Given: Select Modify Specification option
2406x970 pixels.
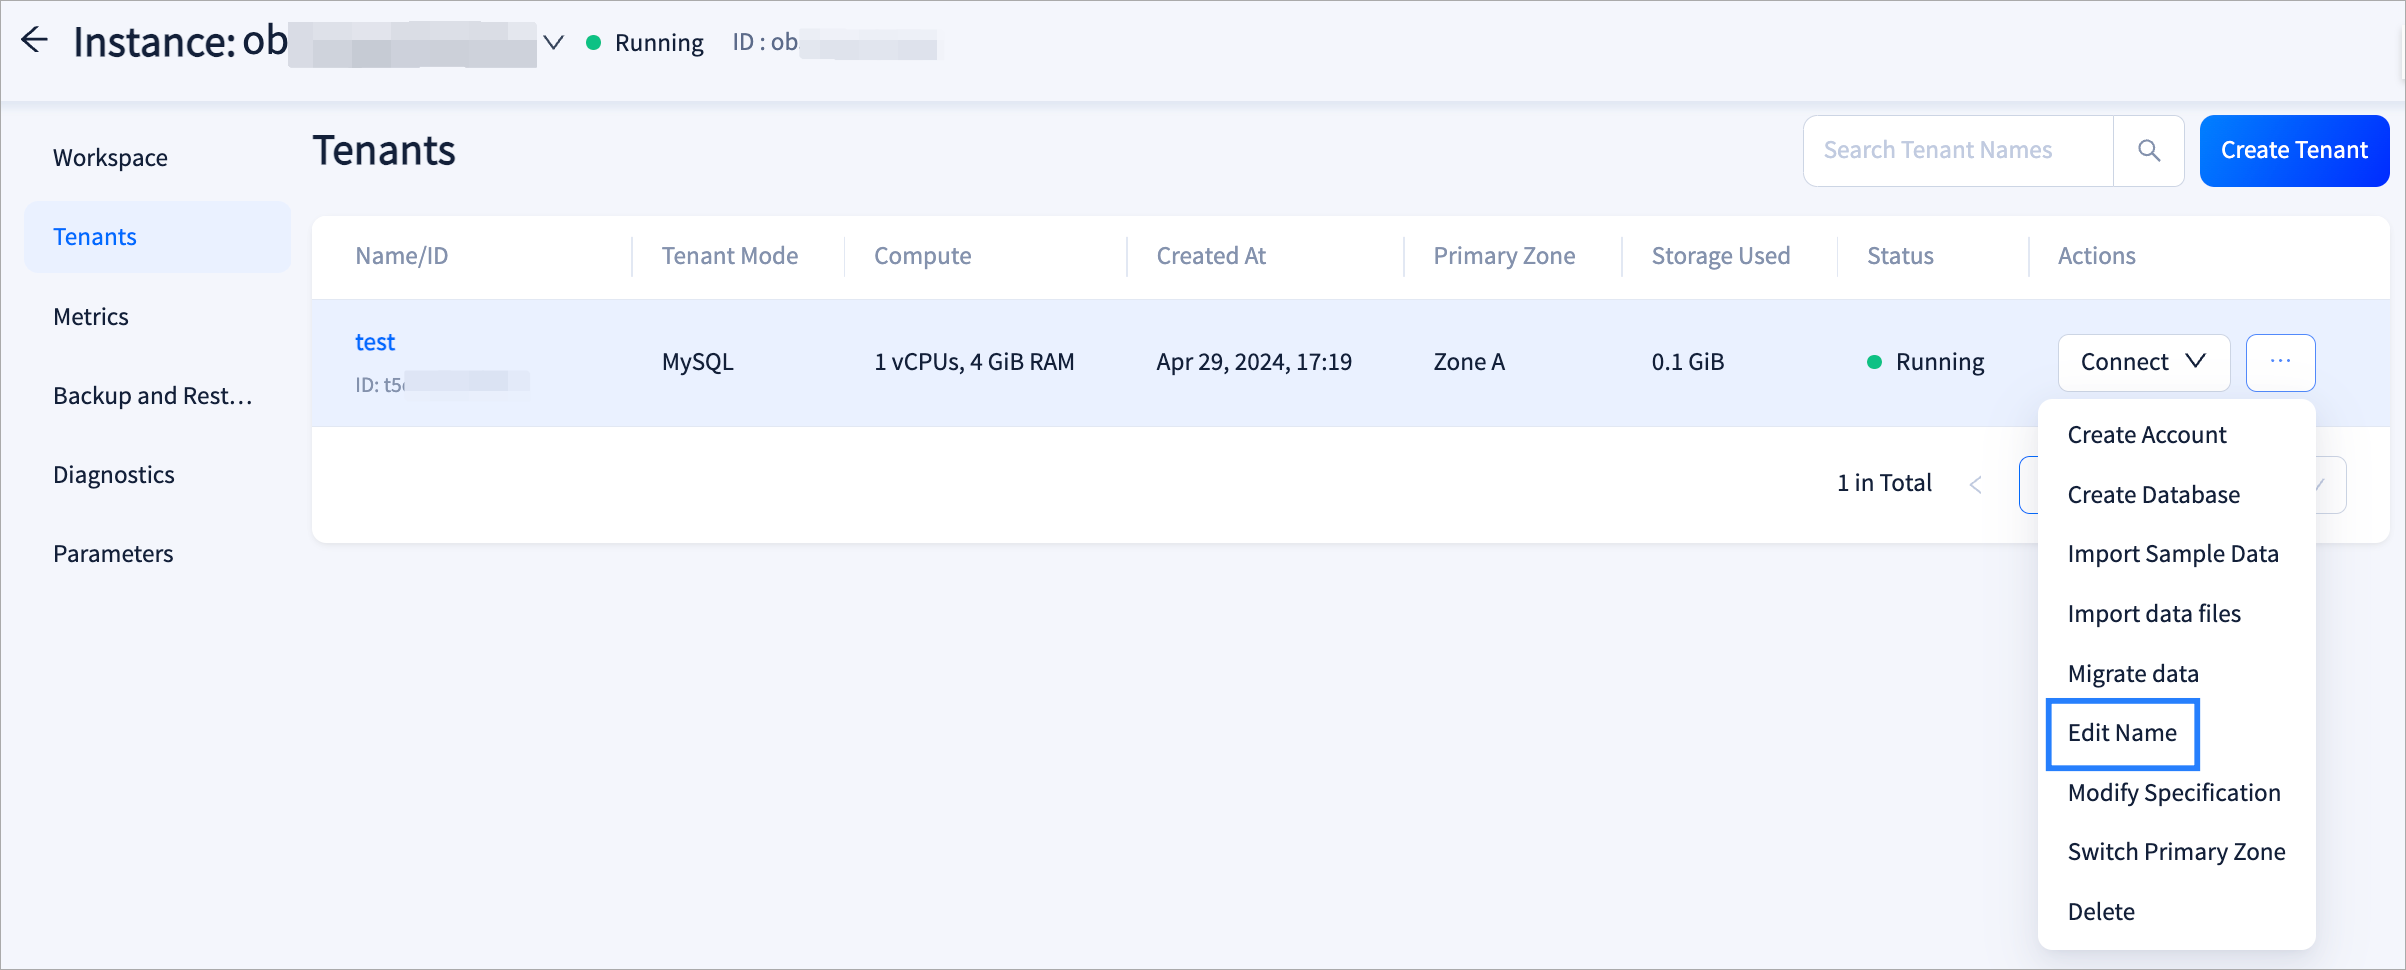Looking at the screenshot, I should [2173, 793].
